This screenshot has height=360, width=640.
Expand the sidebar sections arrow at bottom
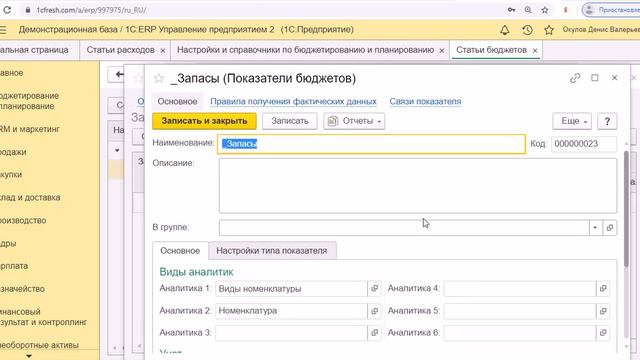tap(29, 356)
